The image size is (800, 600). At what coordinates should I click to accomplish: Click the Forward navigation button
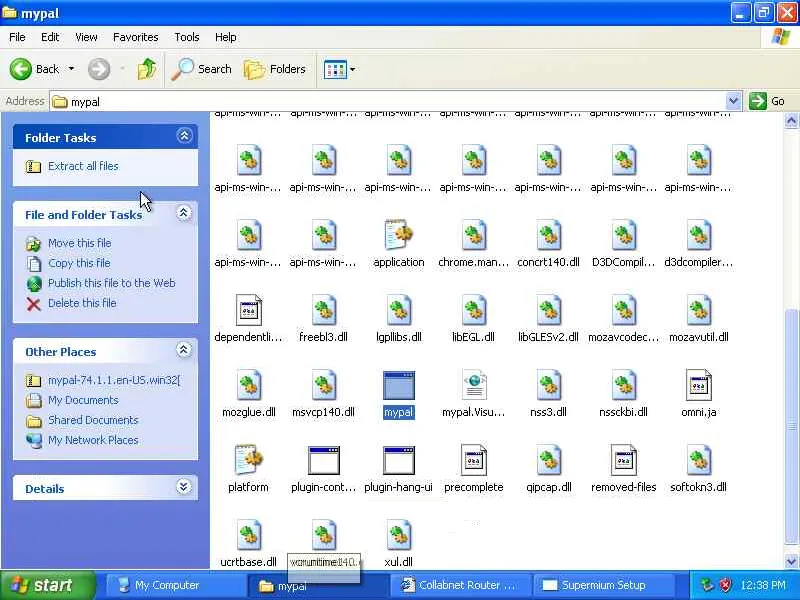pyautogui.click(x=99, y=69)
